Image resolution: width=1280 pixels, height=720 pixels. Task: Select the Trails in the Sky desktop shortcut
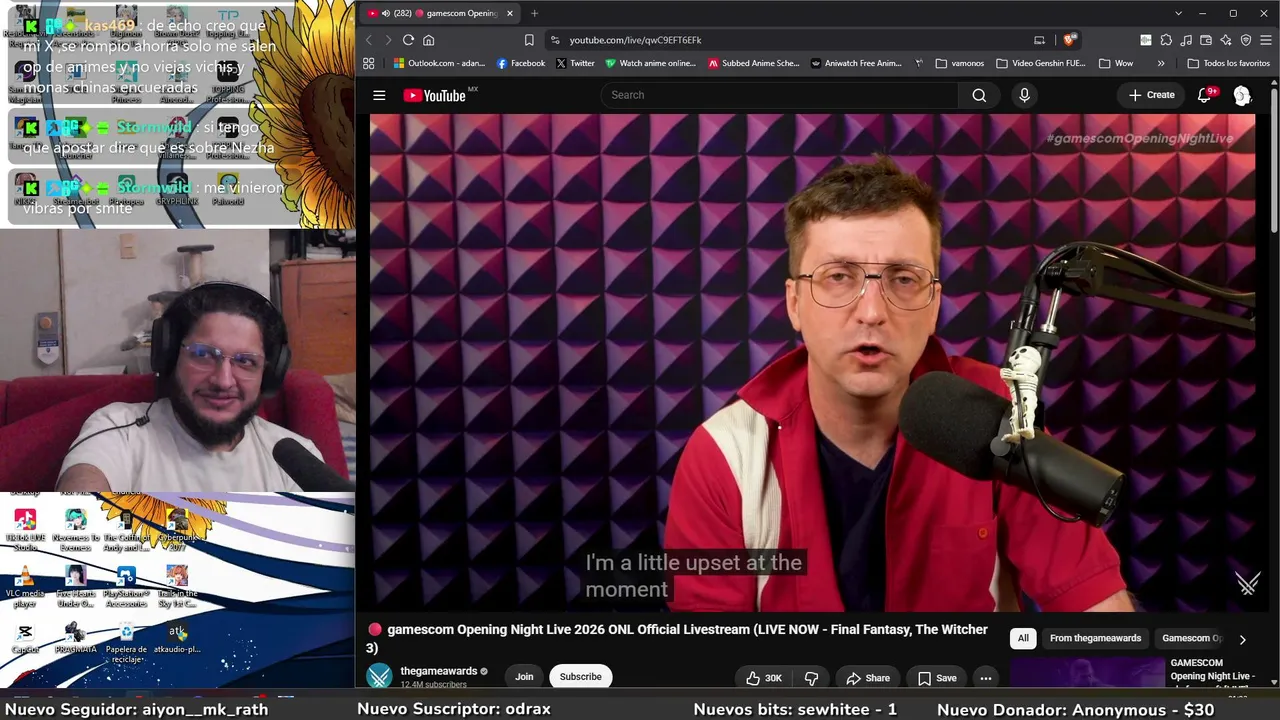[177, 587]
